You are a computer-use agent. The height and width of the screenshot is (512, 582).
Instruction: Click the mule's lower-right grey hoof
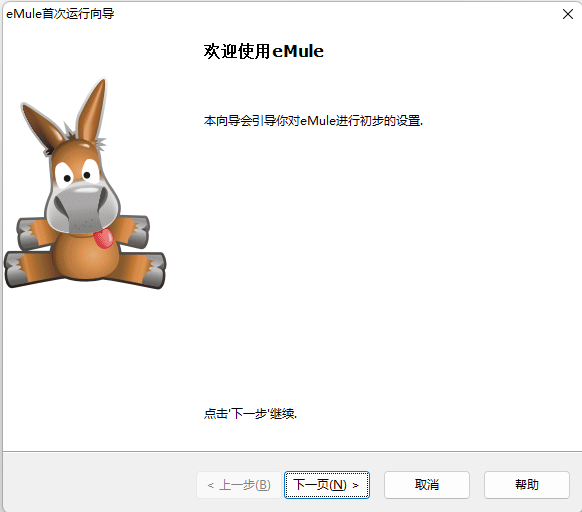point(155,270)
